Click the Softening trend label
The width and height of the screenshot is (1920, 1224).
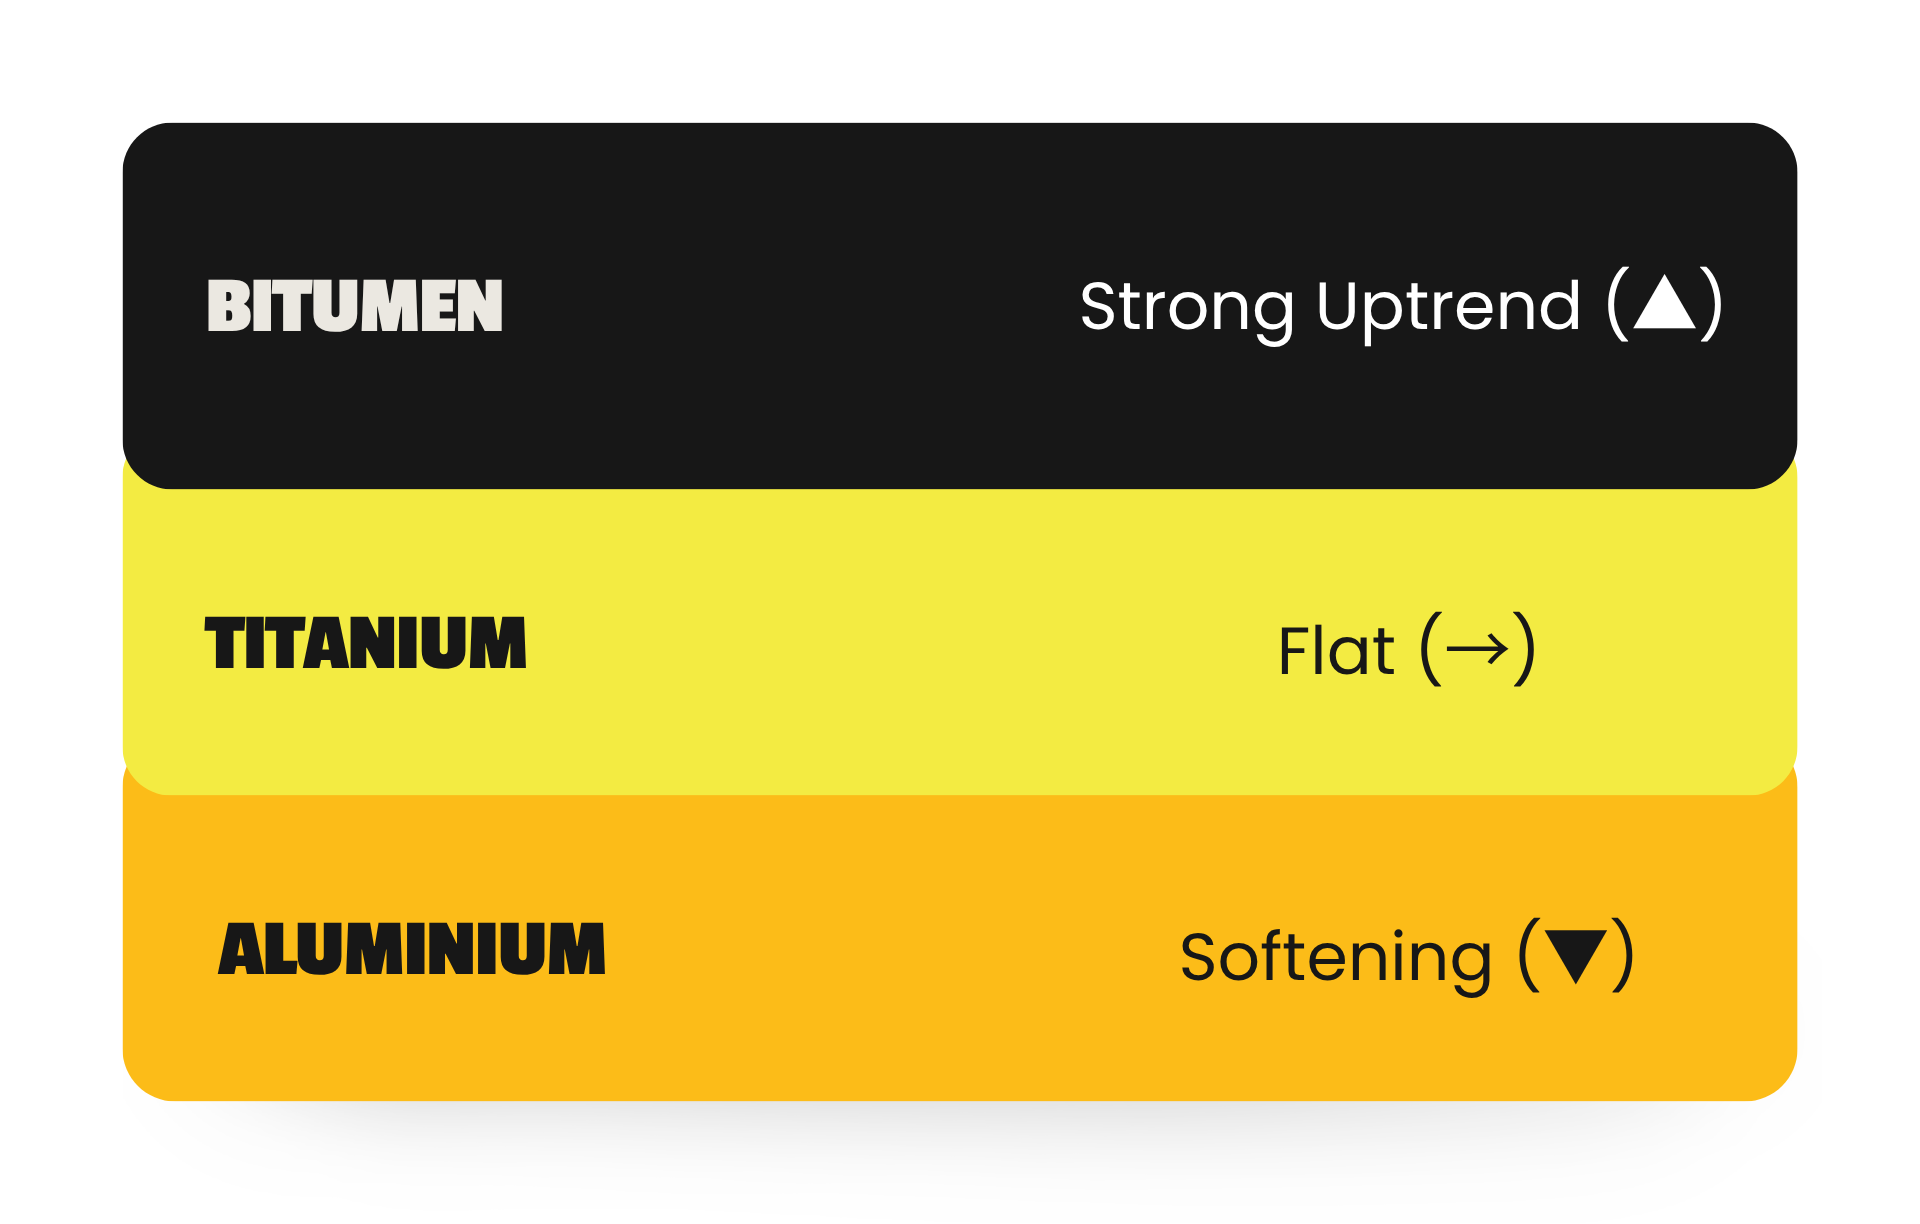1336,957
